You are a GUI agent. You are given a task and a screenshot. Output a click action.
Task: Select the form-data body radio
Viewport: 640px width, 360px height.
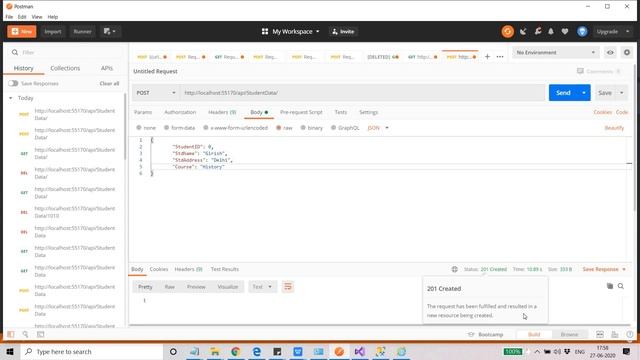click(x=166, y=128)
